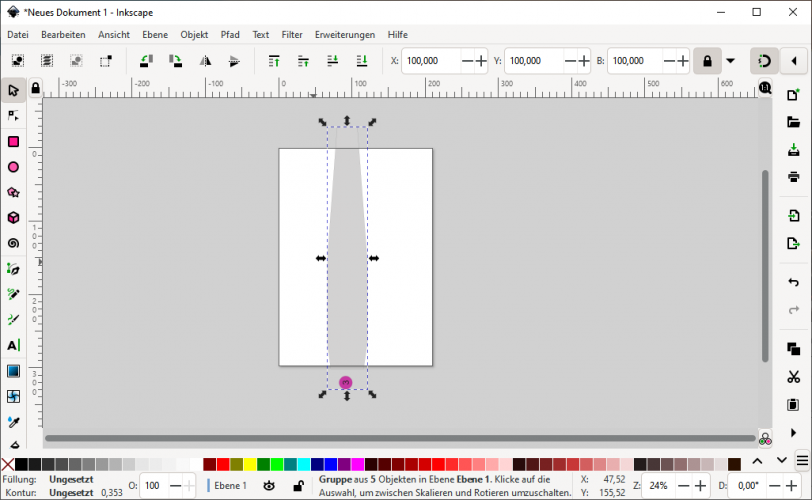This screenshot has width=812, height=500.
Task: Show next palette row arrow
Action: (x=781, y=460)
